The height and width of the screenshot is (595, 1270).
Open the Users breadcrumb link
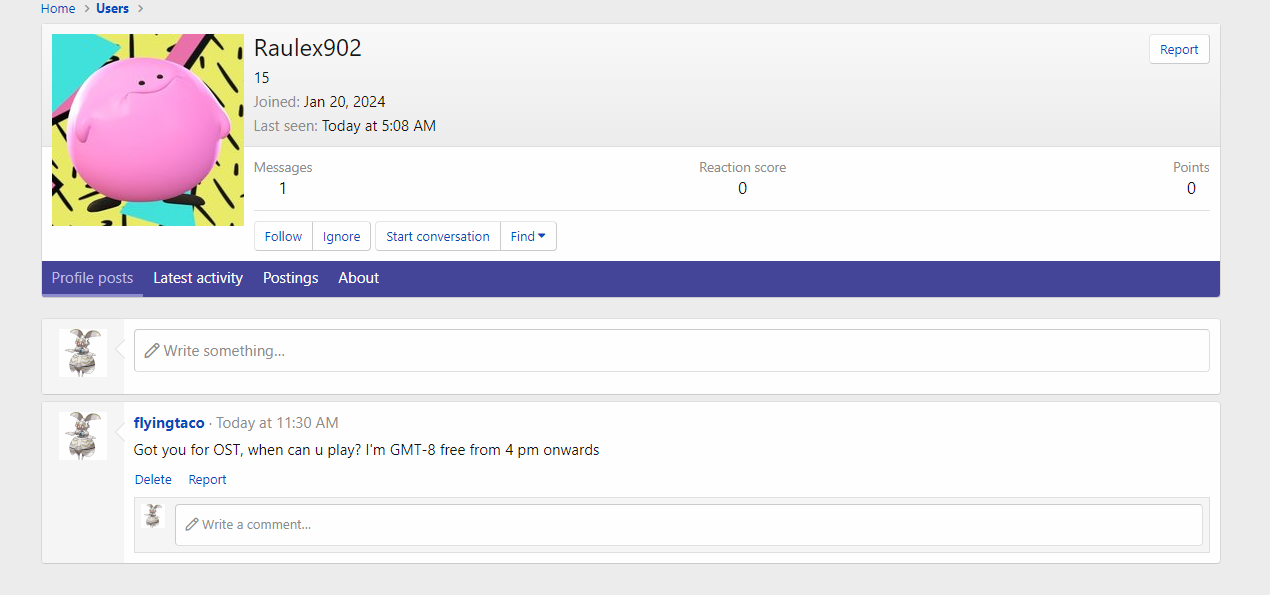coord(112,9)
